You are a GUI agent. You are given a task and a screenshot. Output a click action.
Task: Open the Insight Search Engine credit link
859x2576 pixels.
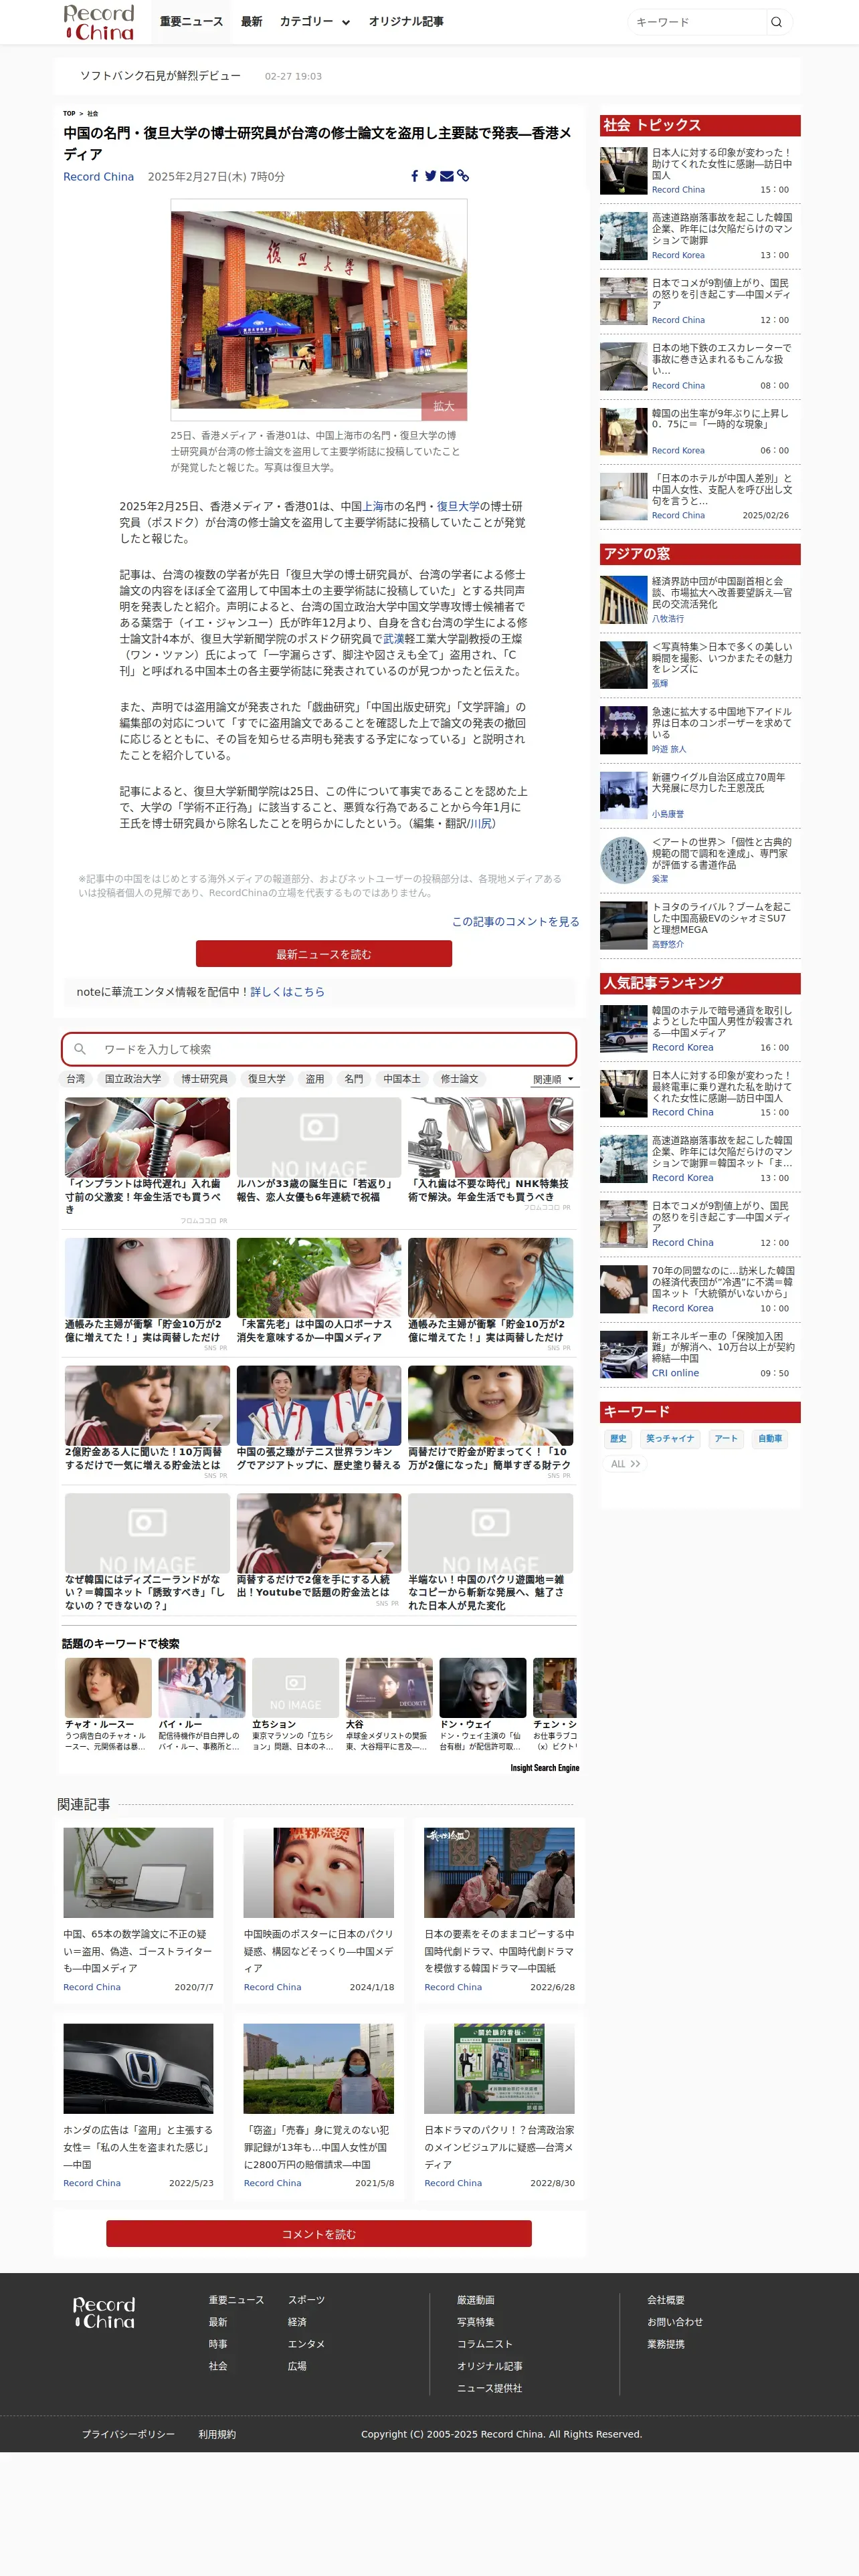click(545, 1768)
